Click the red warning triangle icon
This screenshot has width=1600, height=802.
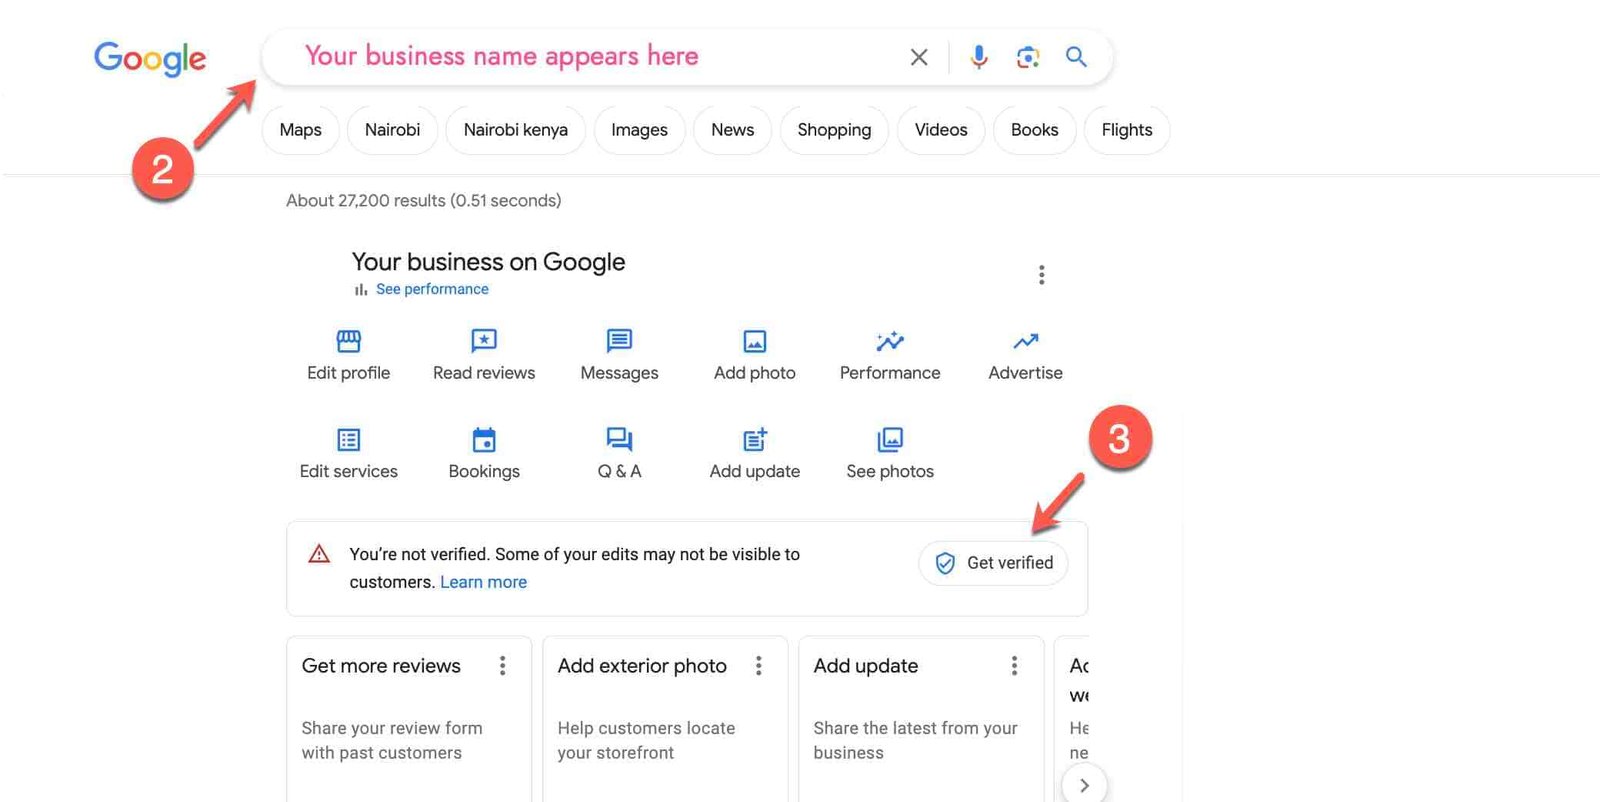(319, 554)
